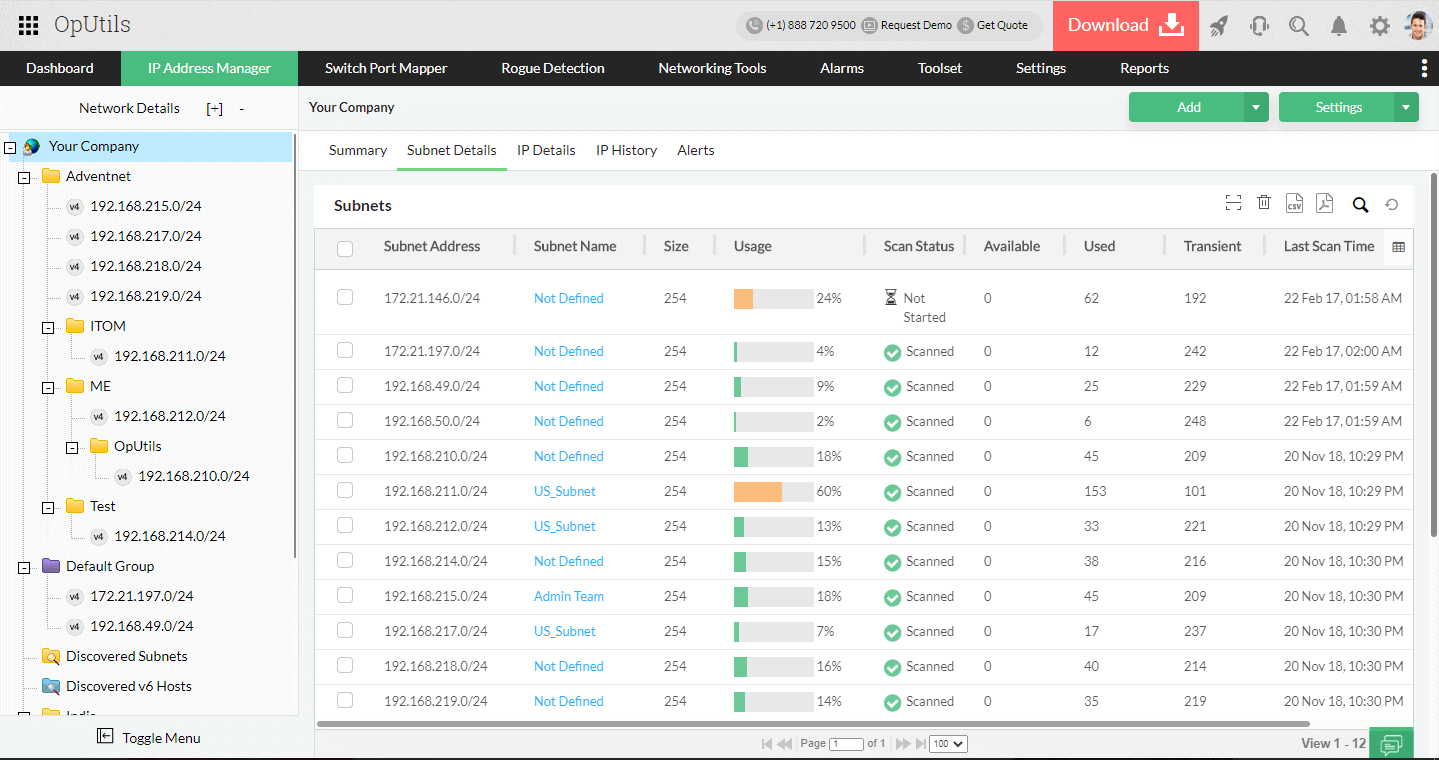Open the Add button dropdown arrow
The height and width of the screenshot is (760, 1439).
[x=1256, y=107]
